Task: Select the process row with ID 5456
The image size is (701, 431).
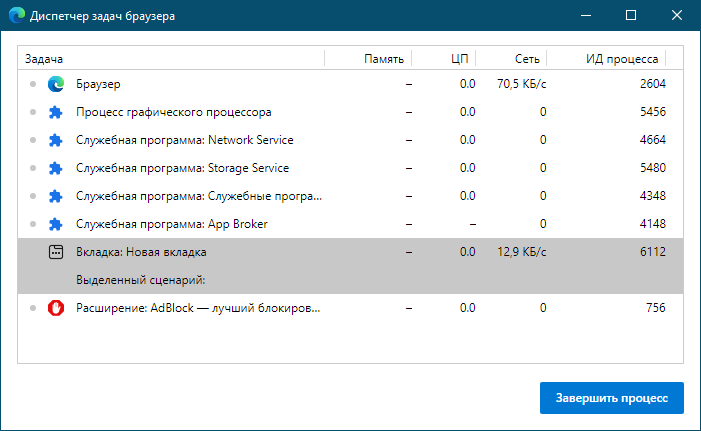Action: (350, 112)
